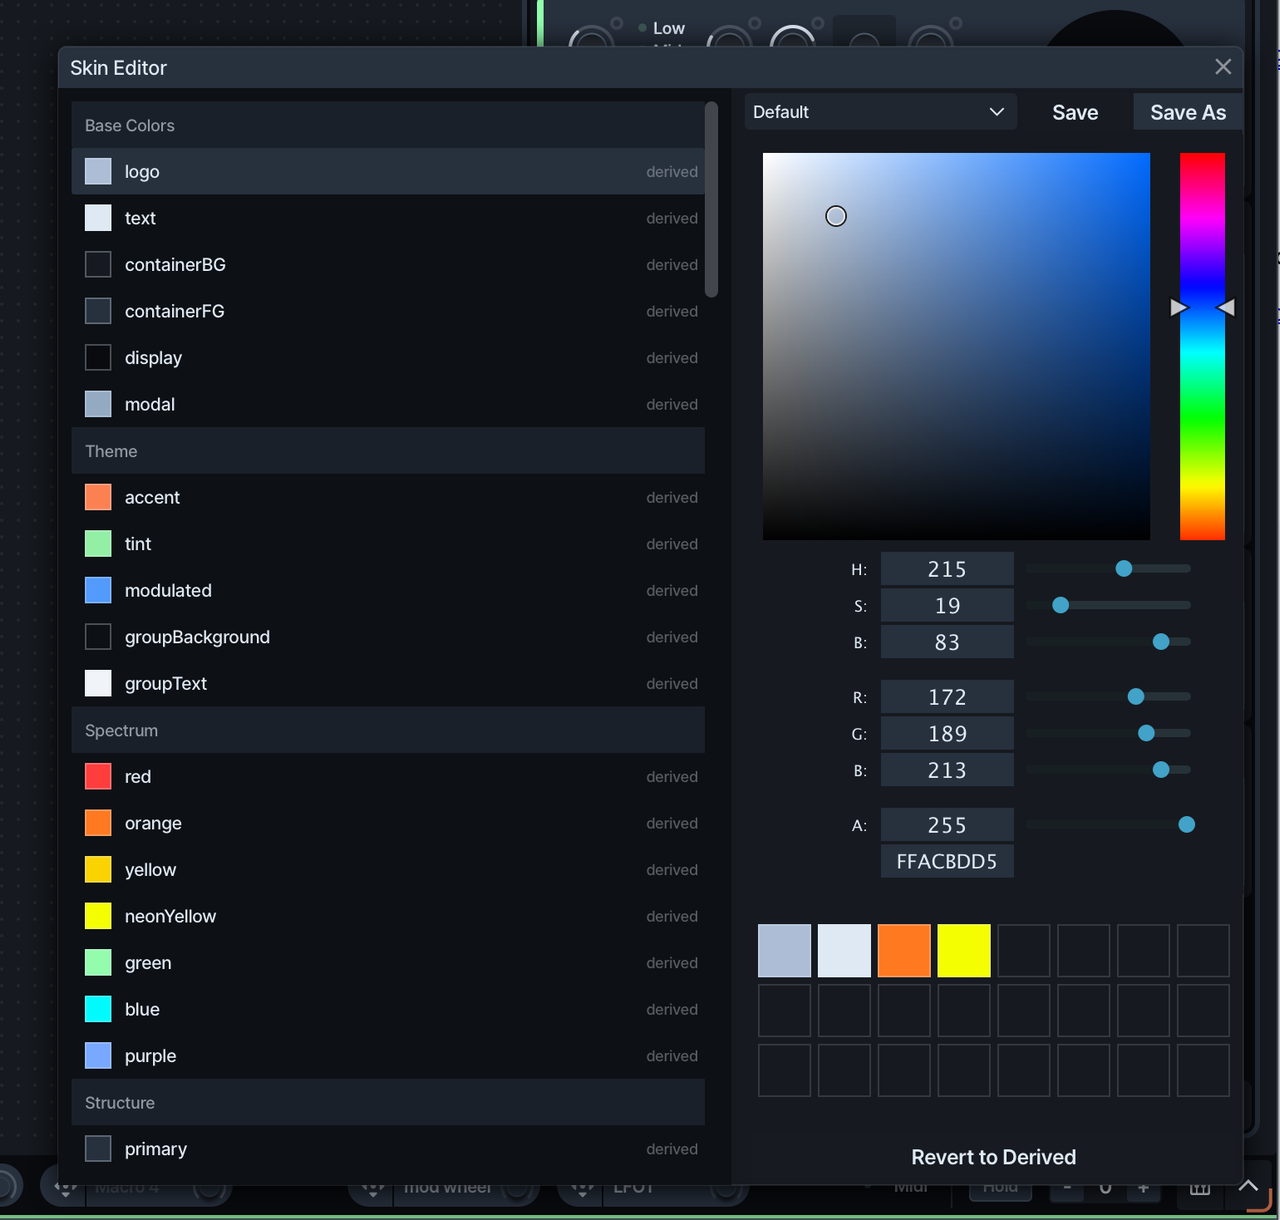
Task: Click the RGB blue value field showing 213
Action: [947, 770]
